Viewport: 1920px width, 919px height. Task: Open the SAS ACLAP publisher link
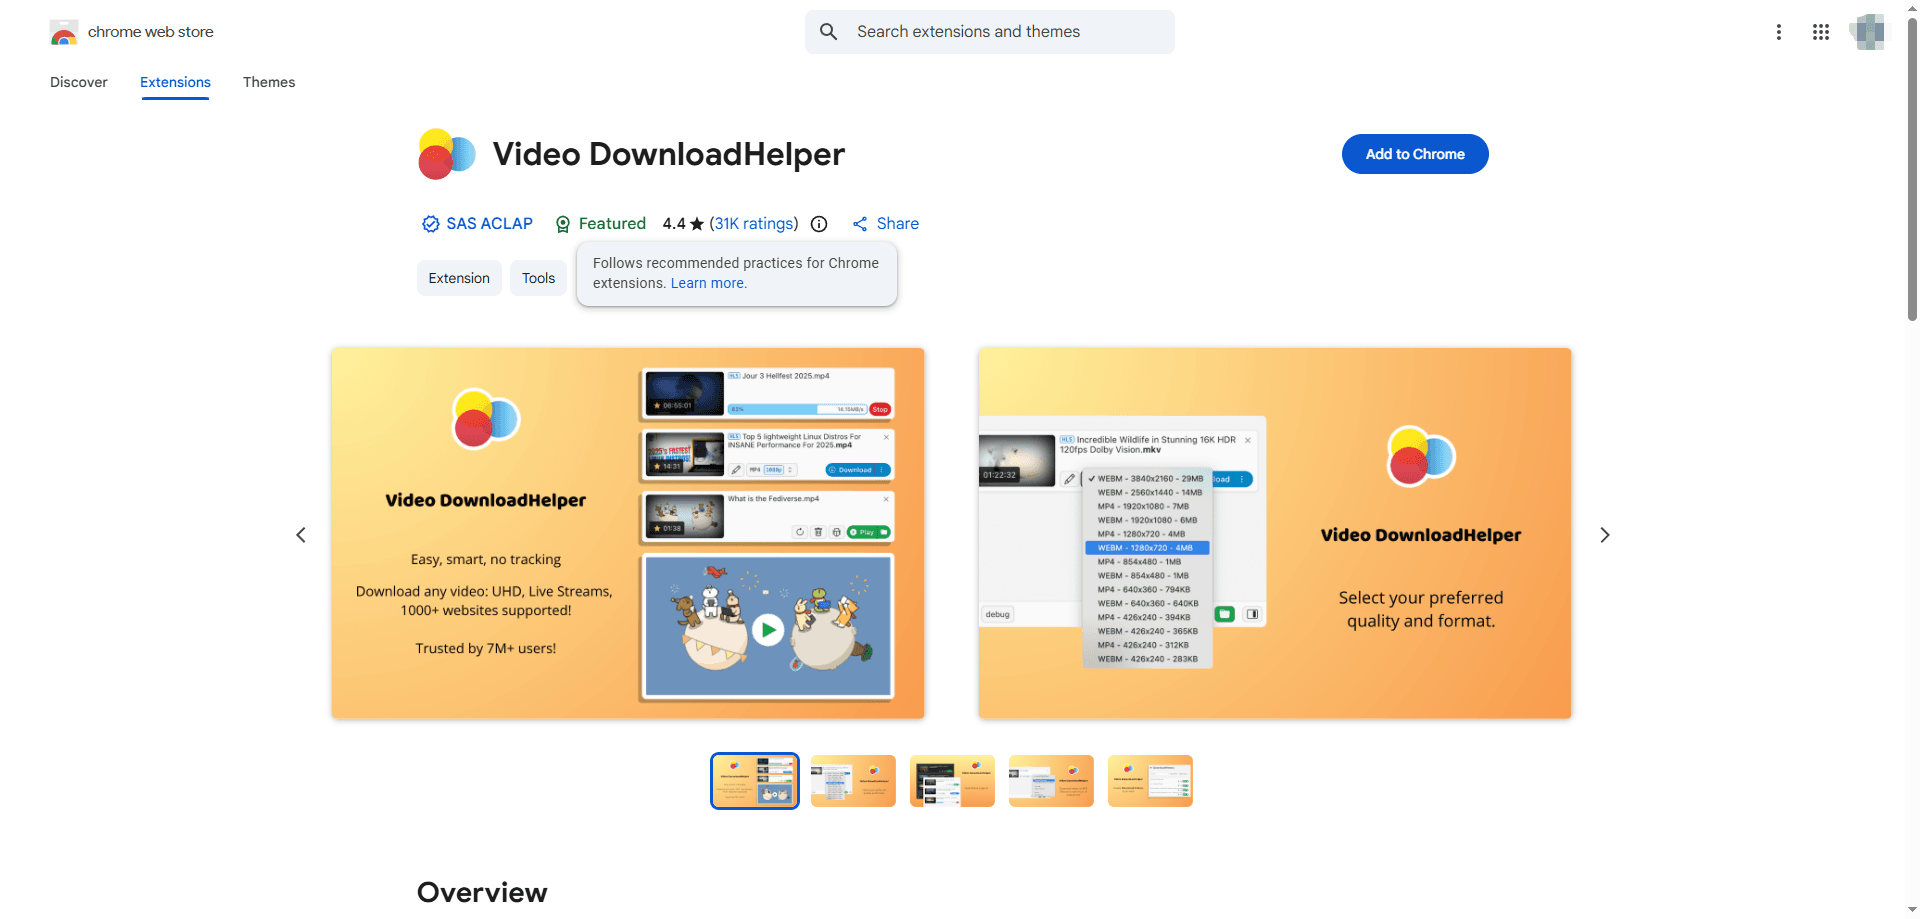click(x=488, y=224)
